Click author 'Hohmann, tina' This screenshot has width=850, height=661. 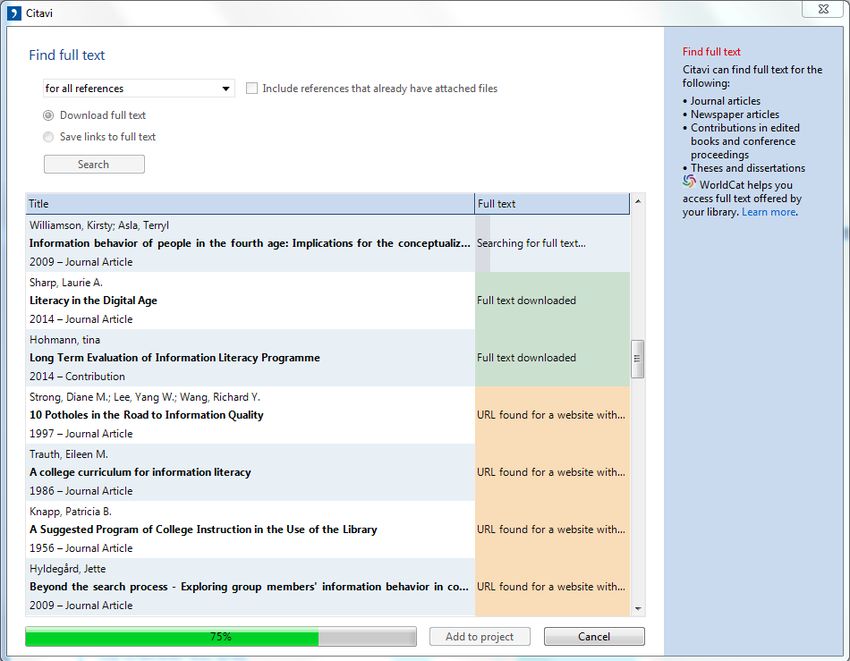tap(65, 340)
